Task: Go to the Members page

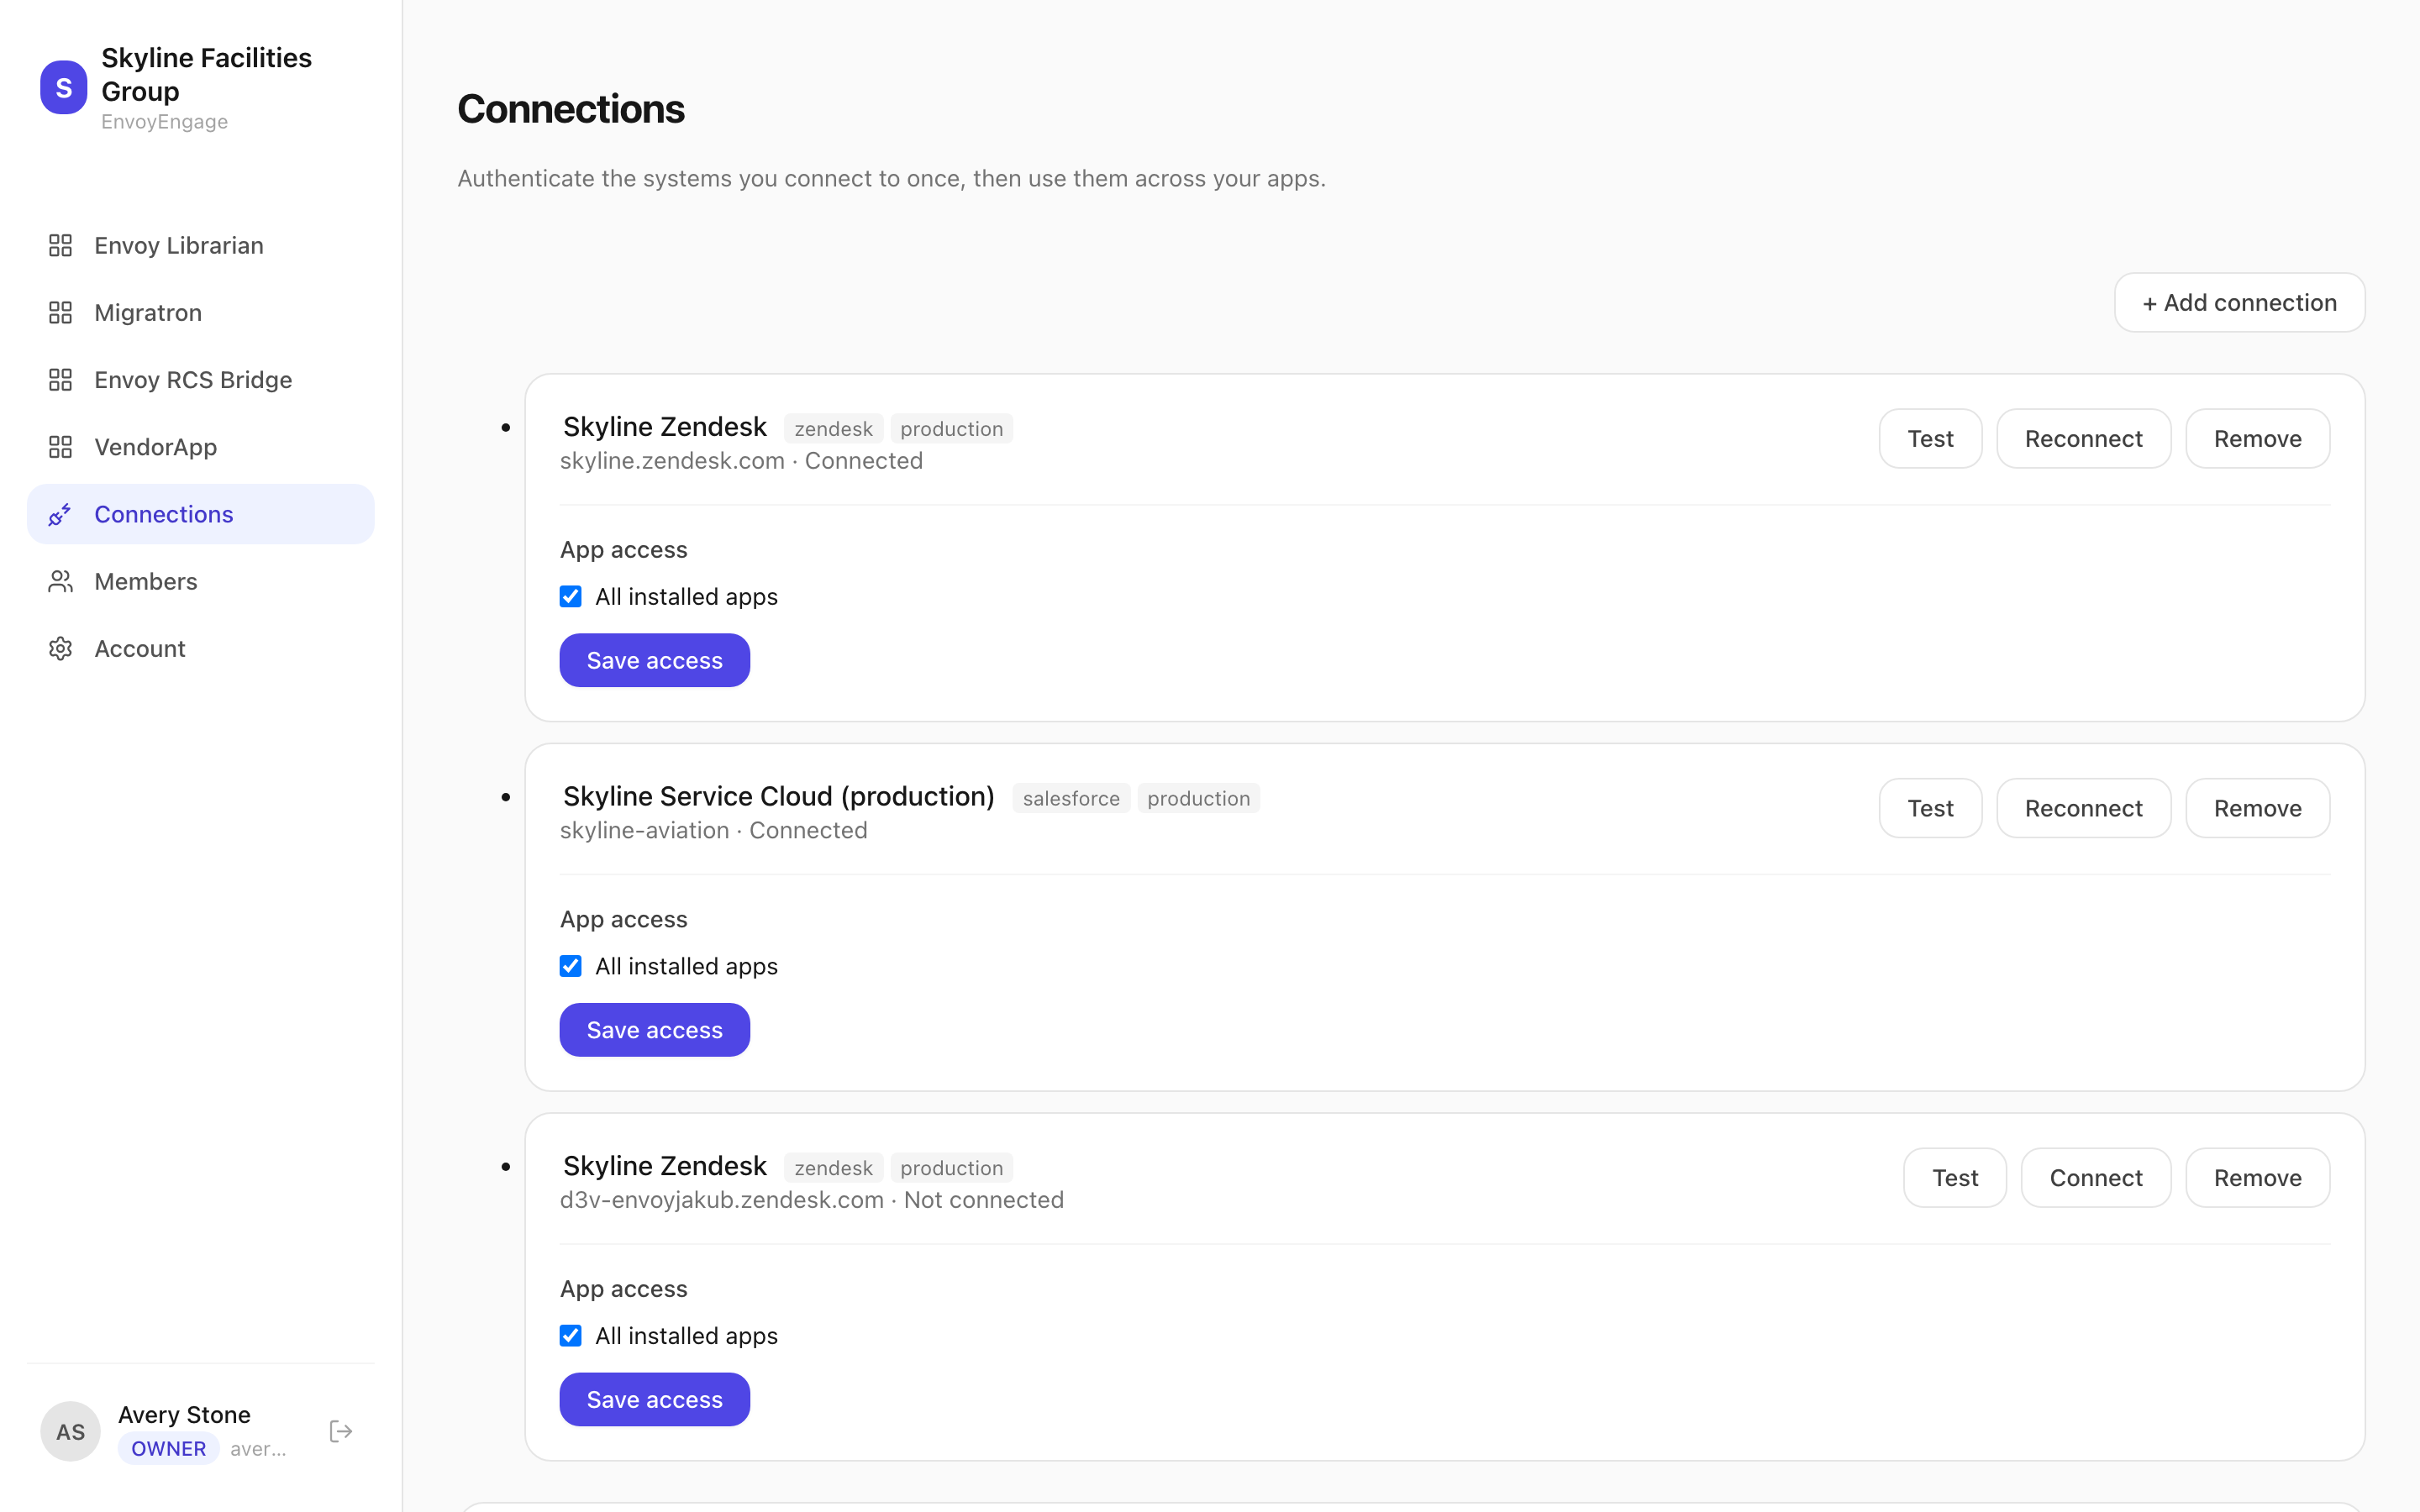Action: 201,581
